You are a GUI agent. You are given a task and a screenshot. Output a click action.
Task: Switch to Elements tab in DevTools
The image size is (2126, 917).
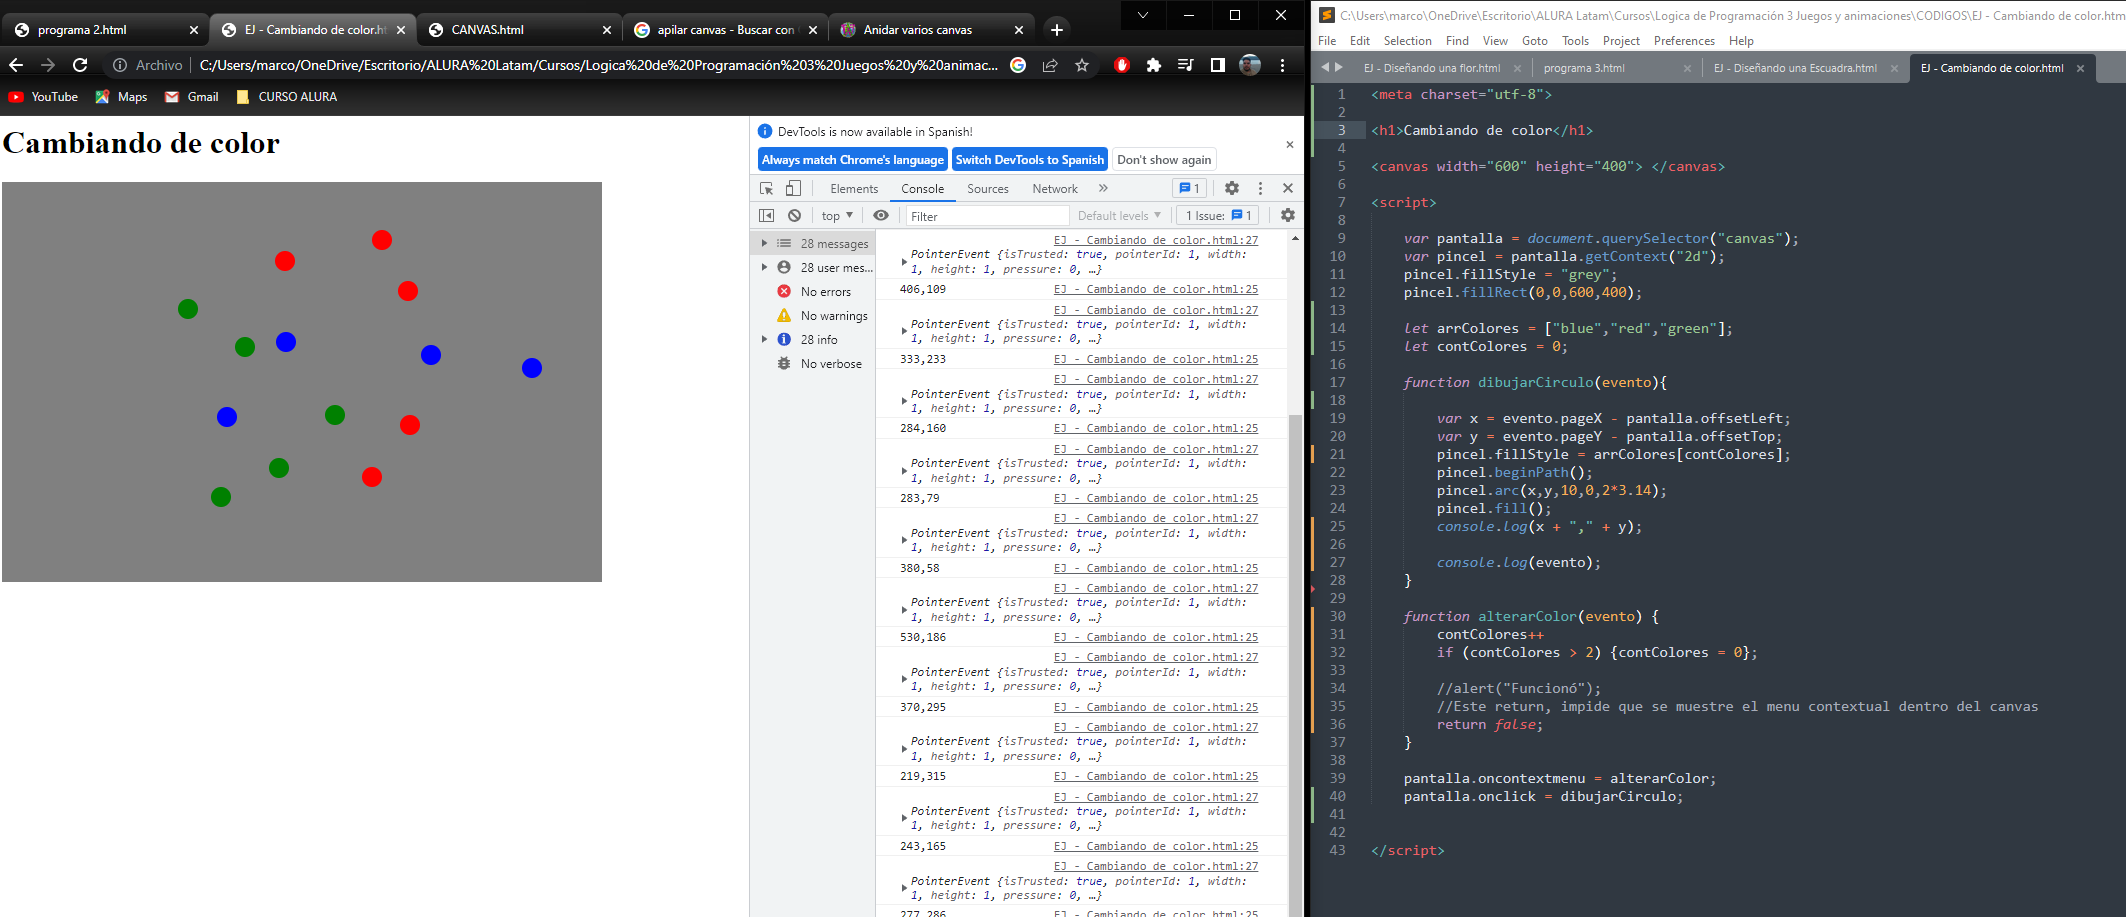[x=854, y=189]
